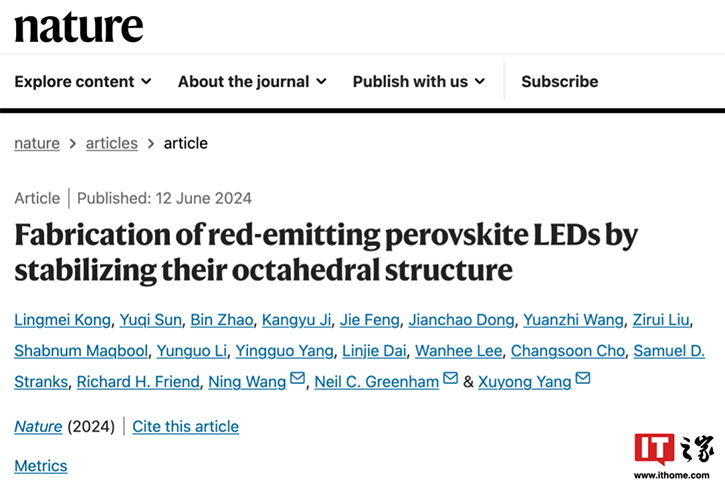
Task: Open the About the journal menu
Action: [x=252, y=82]
